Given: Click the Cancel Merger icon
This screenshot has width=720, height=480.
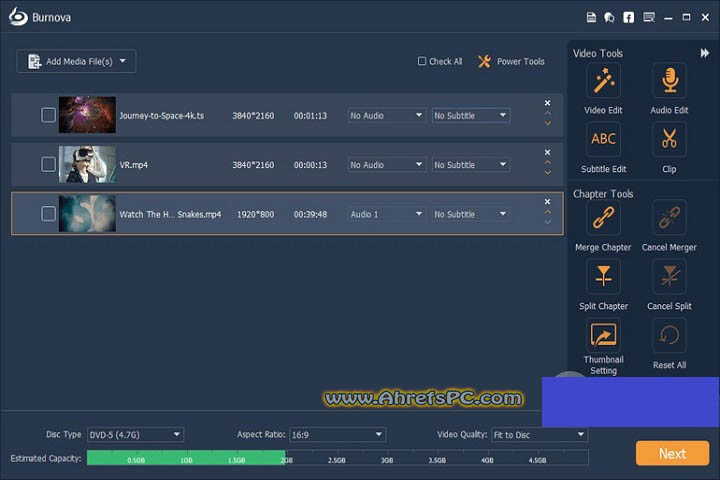Looking at the screenshot, I should tap(669, 217).
